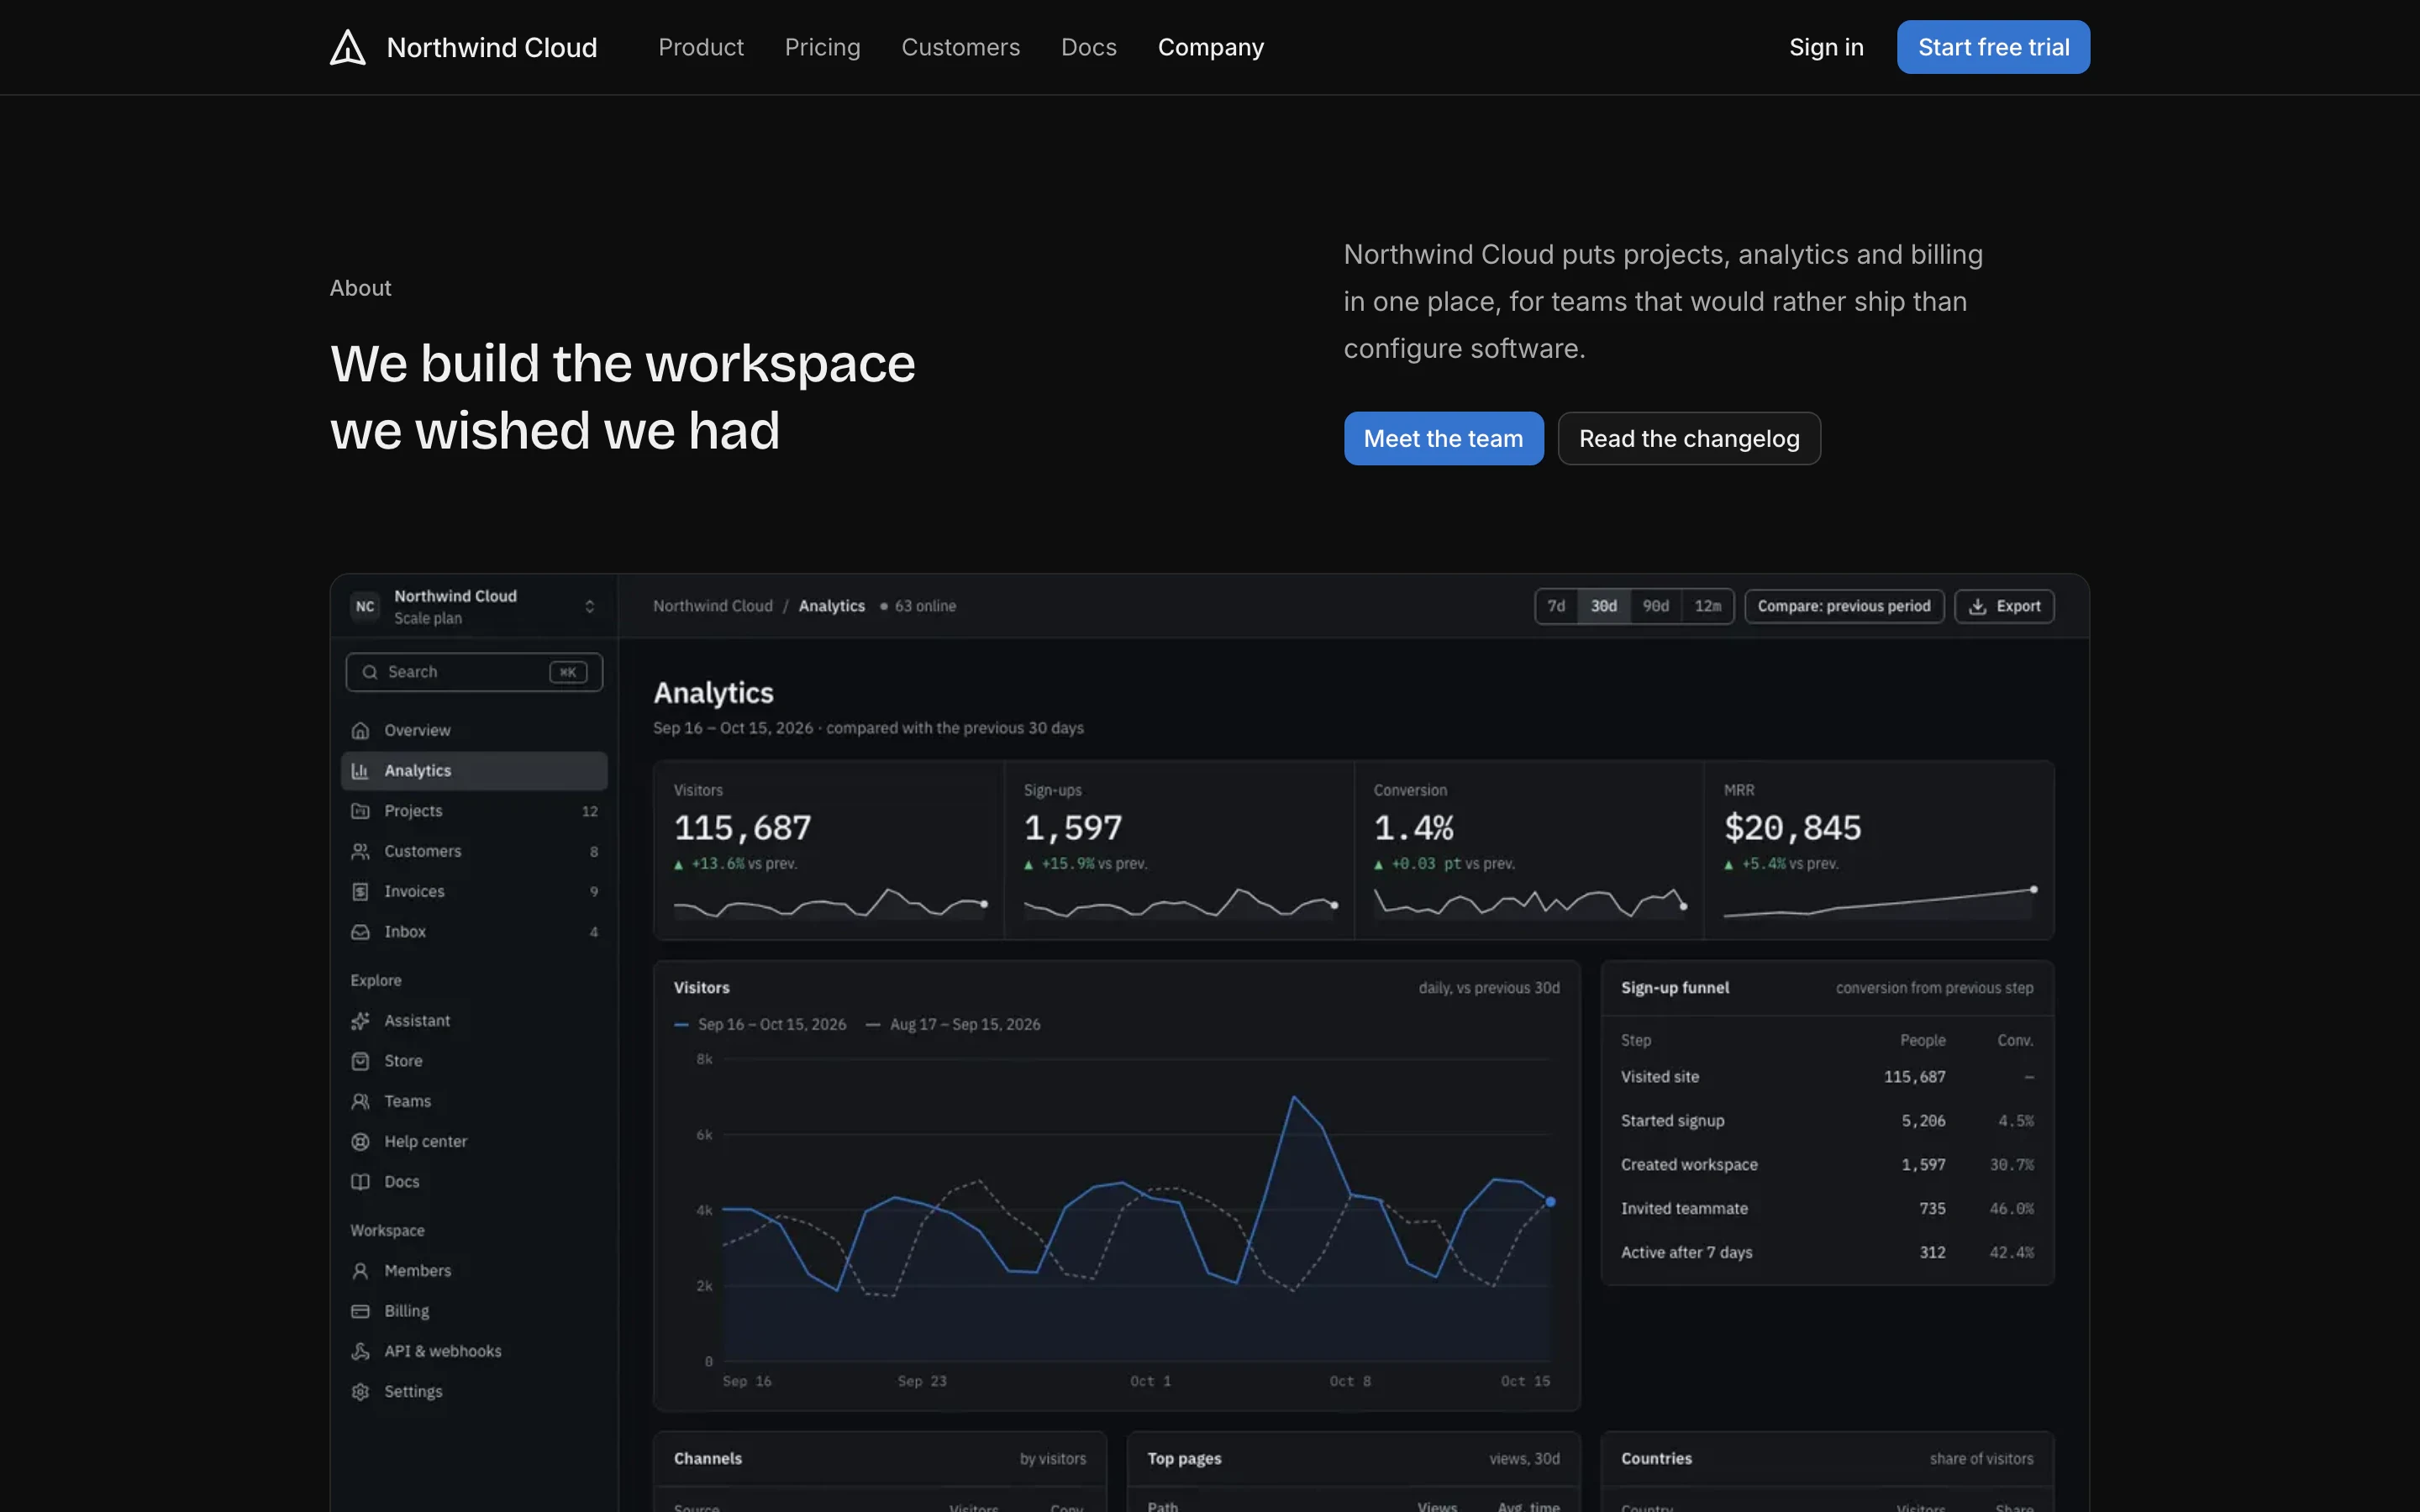The image size is (2420, 1512).
Task: Open the Compare: previous period dropdown
Action: (x=1844, y=606)
